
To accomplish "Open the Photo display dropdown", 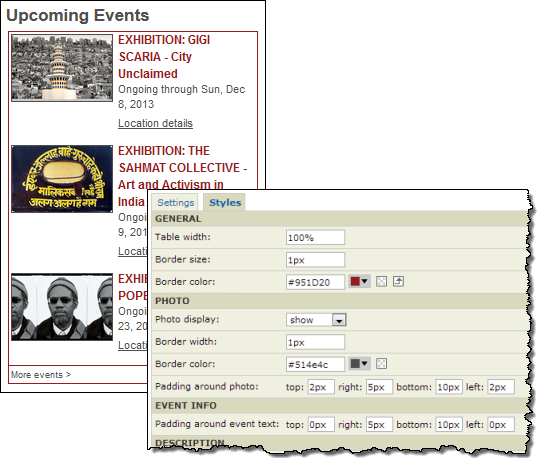I will pyautogui.click(x=316, y=320).
